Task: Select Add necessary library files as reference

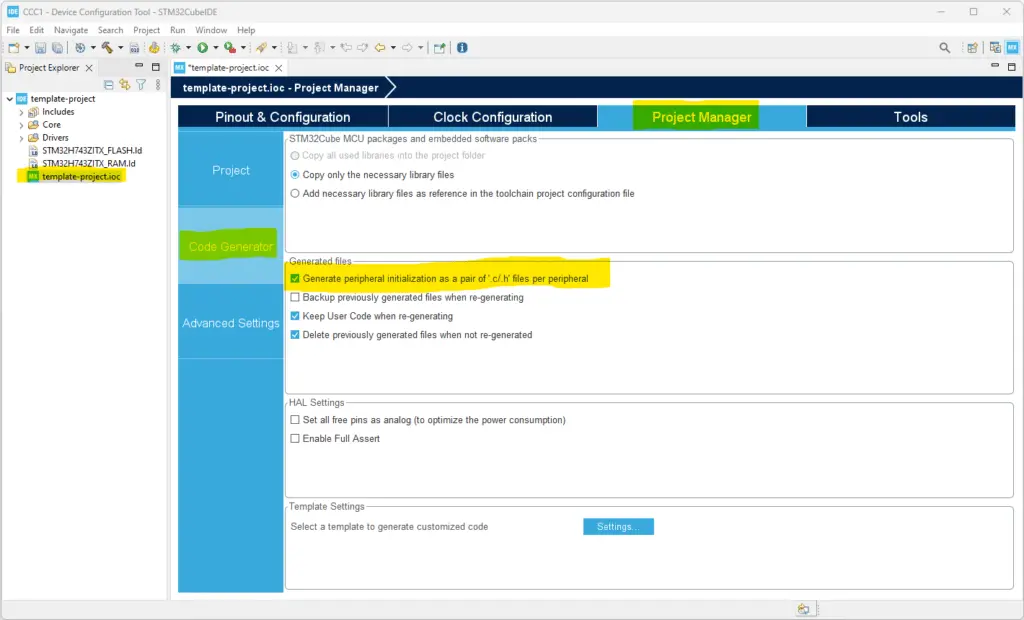Action: point(295,193)
